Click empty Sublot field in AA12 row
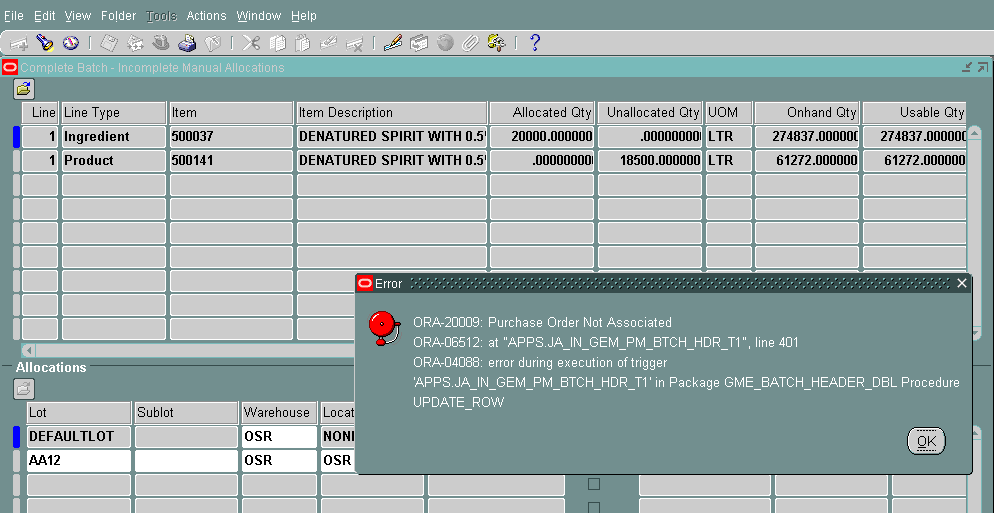Image resolution: width=994 pixels, height=513 pixels. pyautogui.click(x=186, y=461)
